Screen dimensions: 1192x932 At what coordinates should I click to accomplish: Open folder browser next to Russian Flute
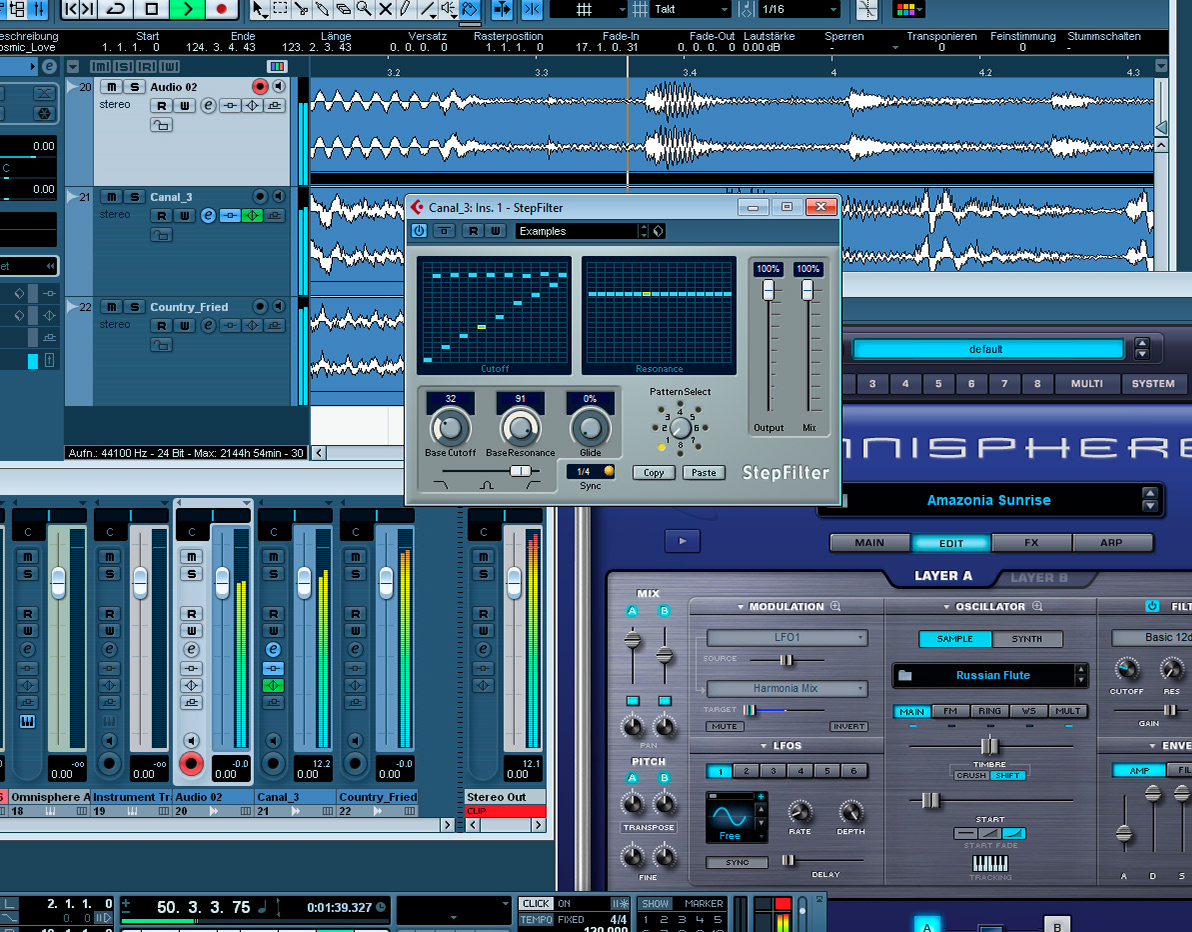905,675
